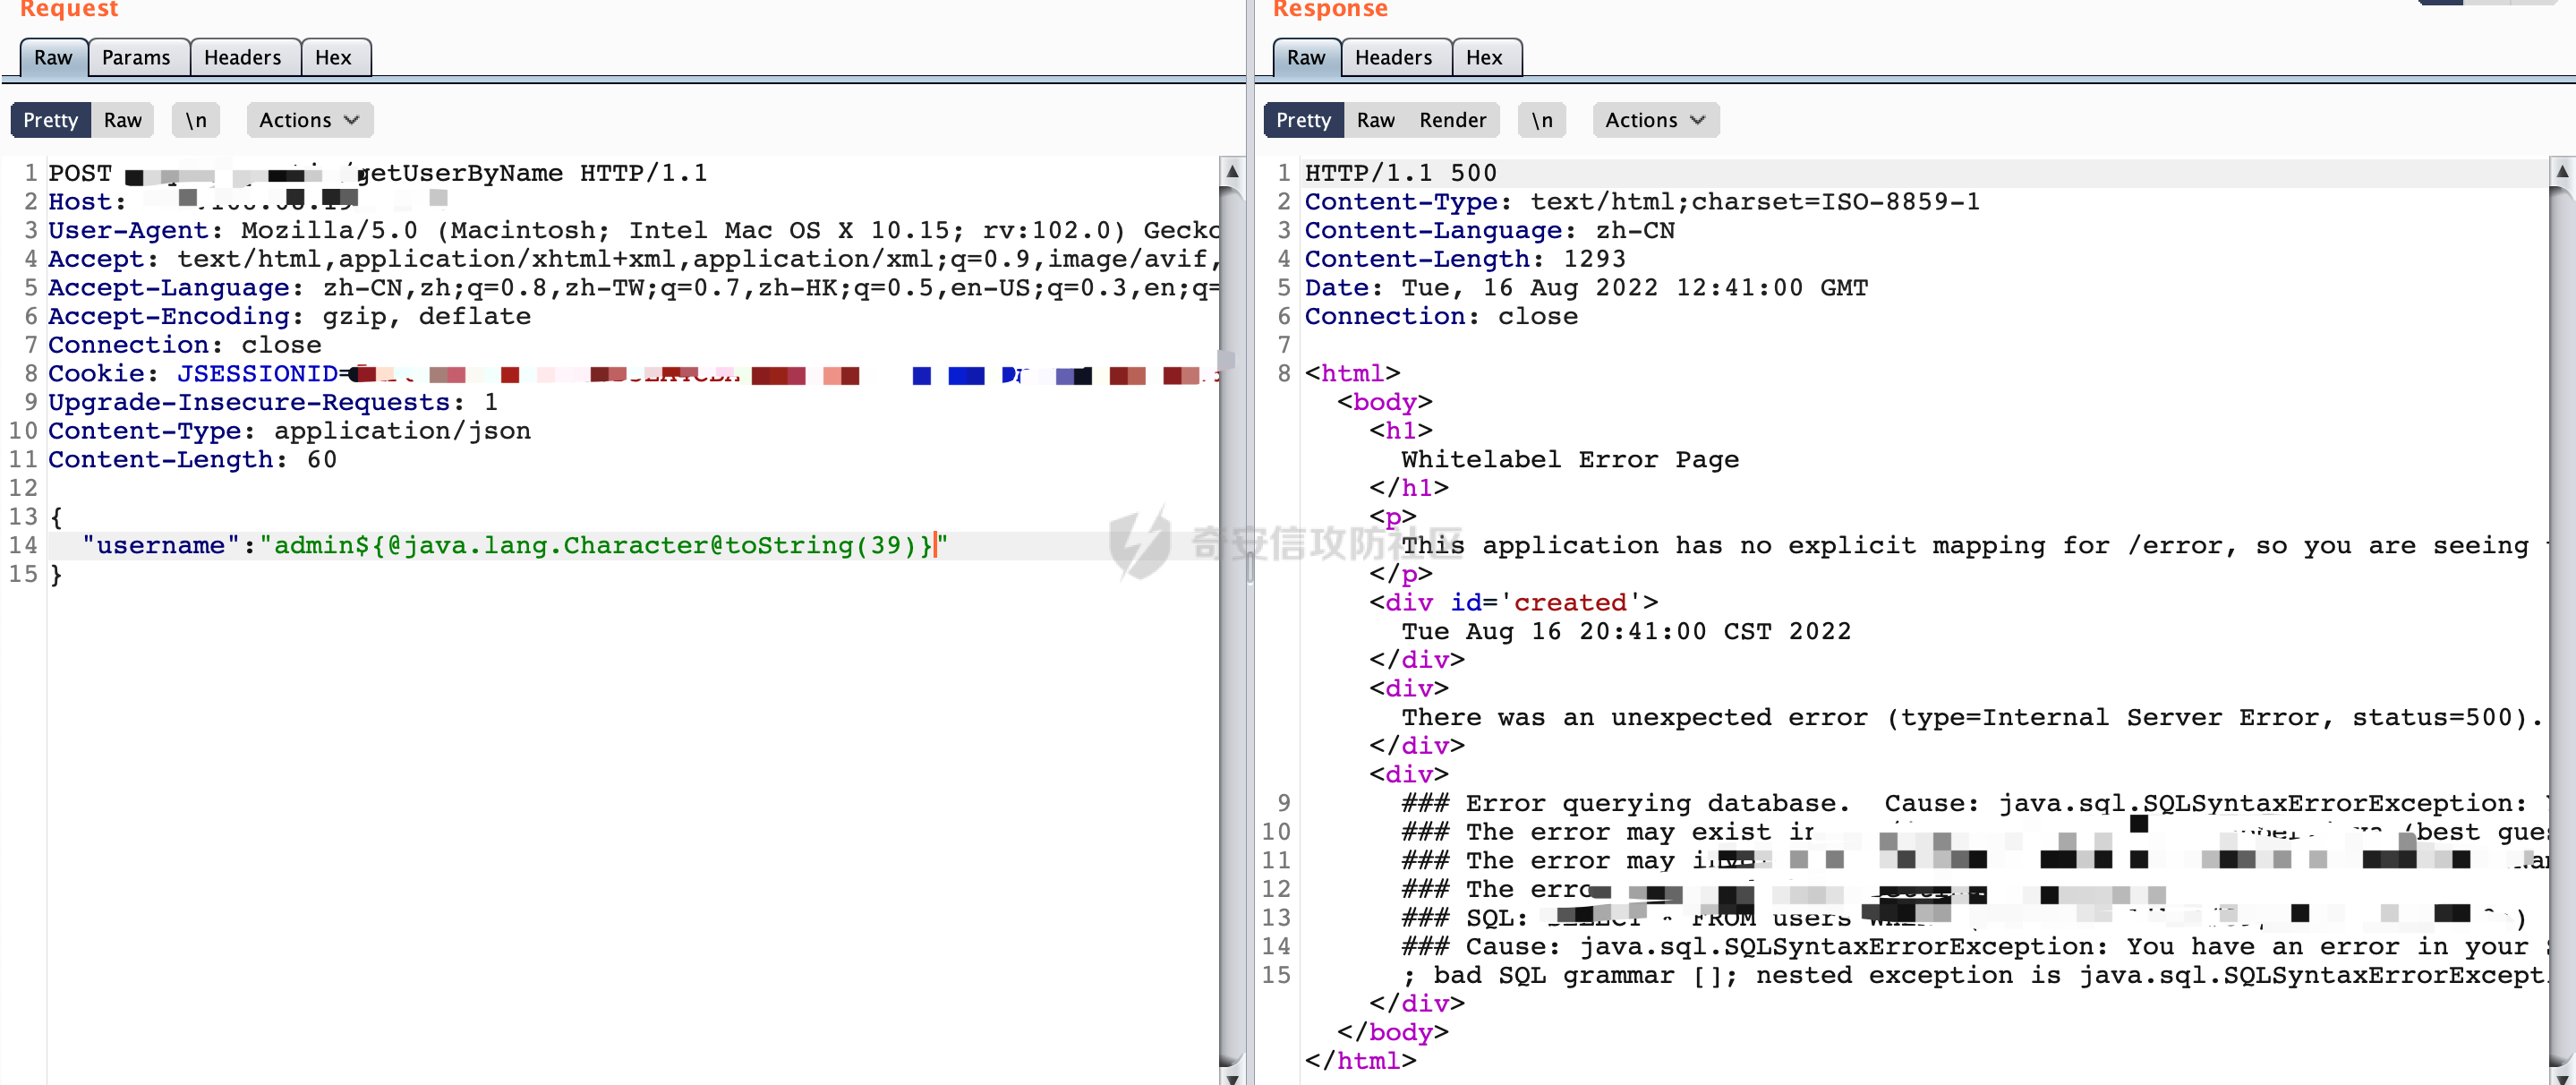
Task: Open the request Headers tab
Action: pyautogui.click(x=243, y=57)
